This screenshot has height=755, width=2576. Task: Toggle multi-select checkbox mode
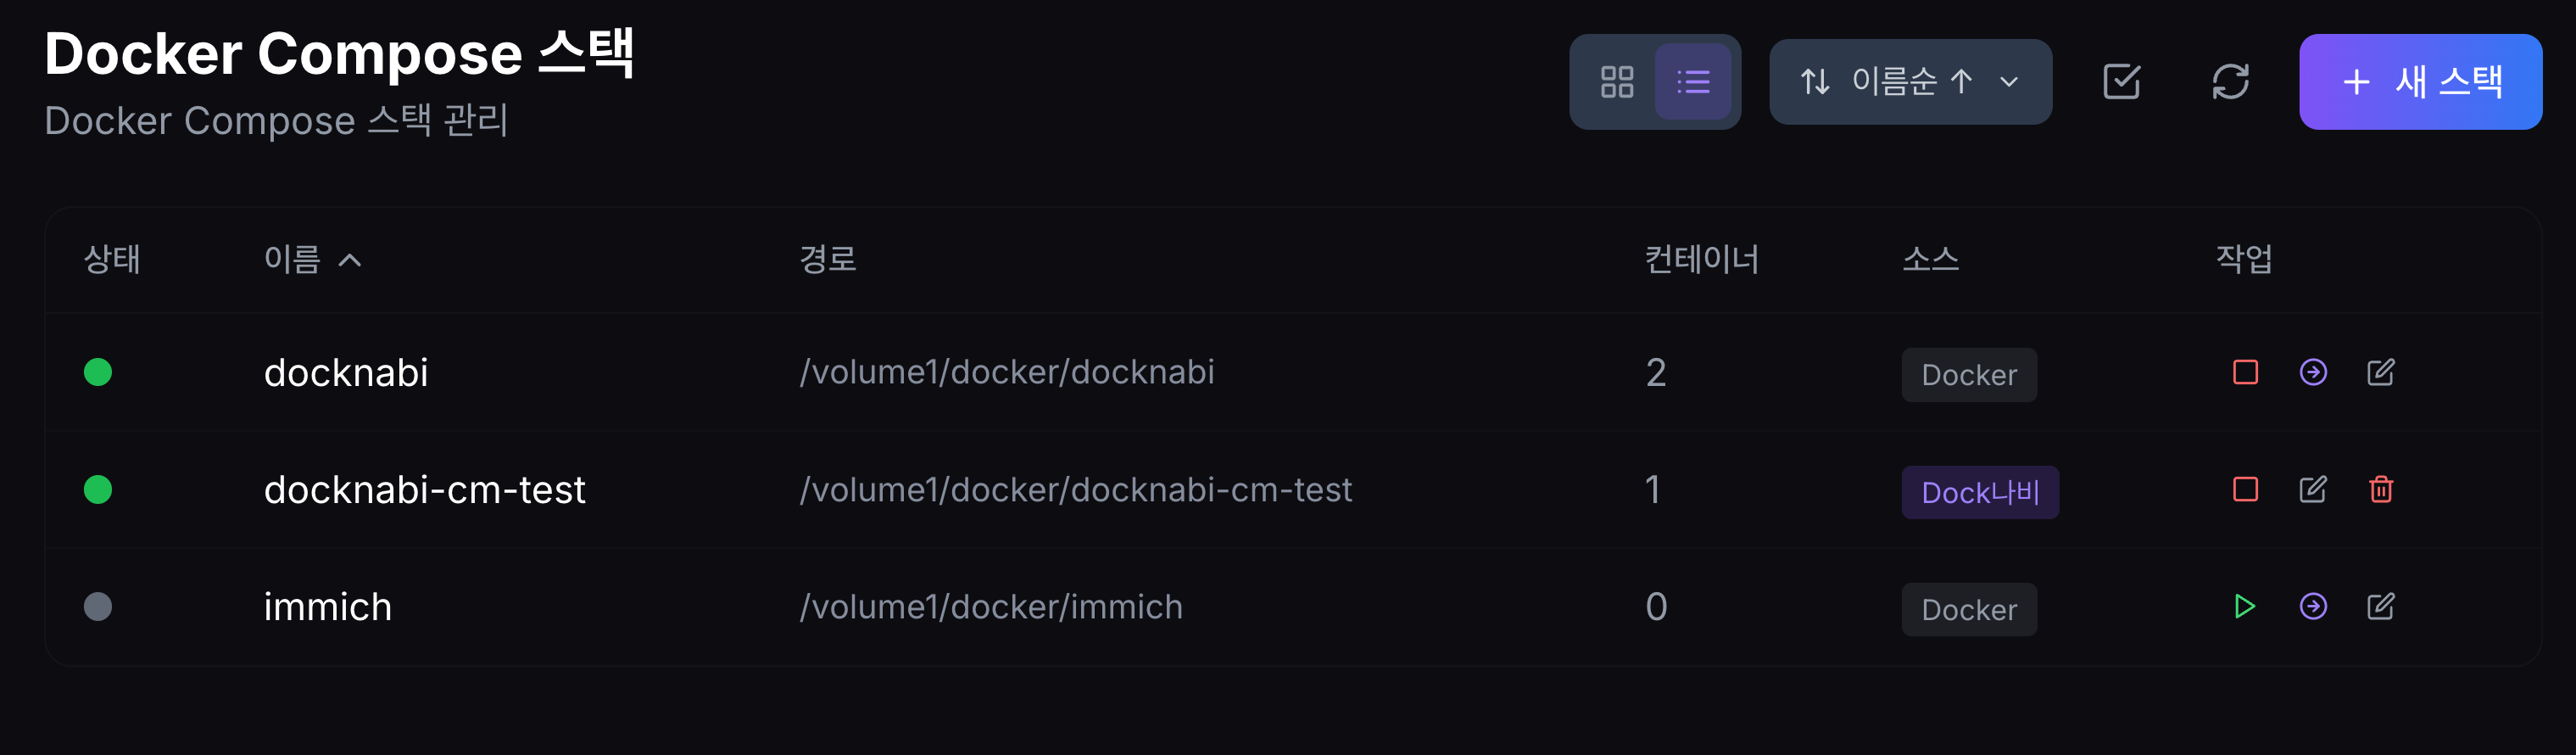pos(2121,82)
